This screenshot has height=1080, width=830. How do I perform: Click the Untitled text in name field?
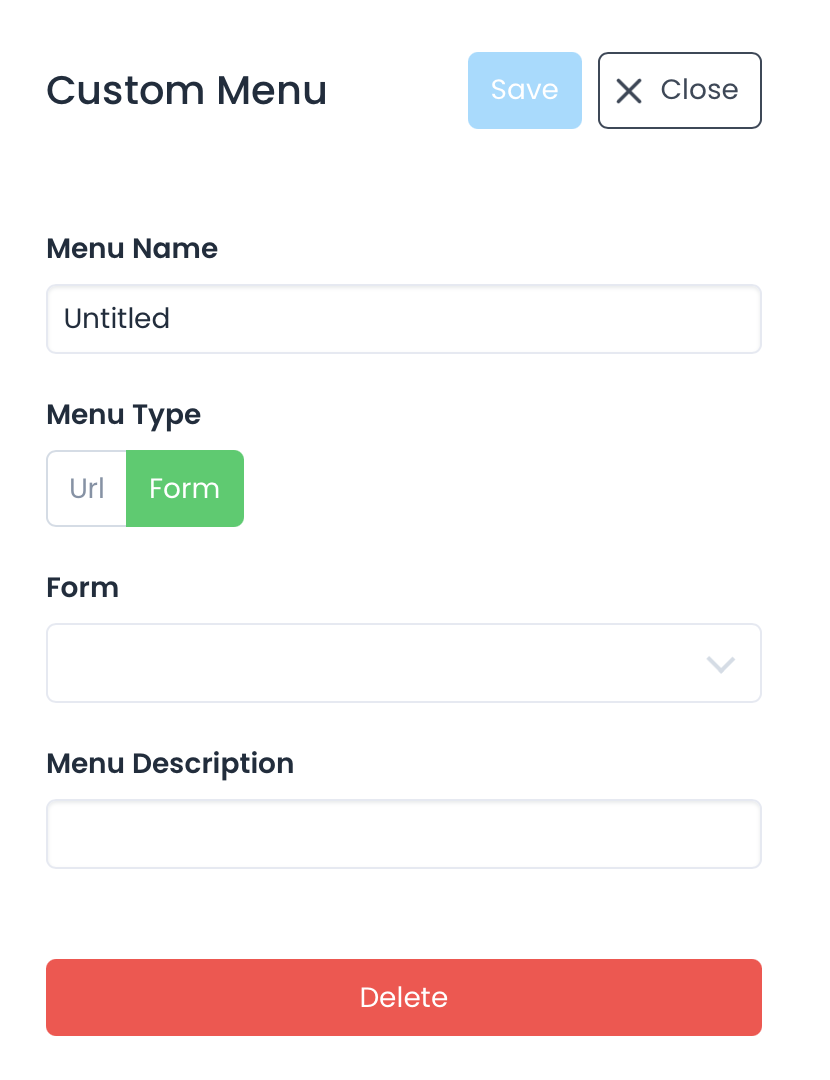pos(117,319)
